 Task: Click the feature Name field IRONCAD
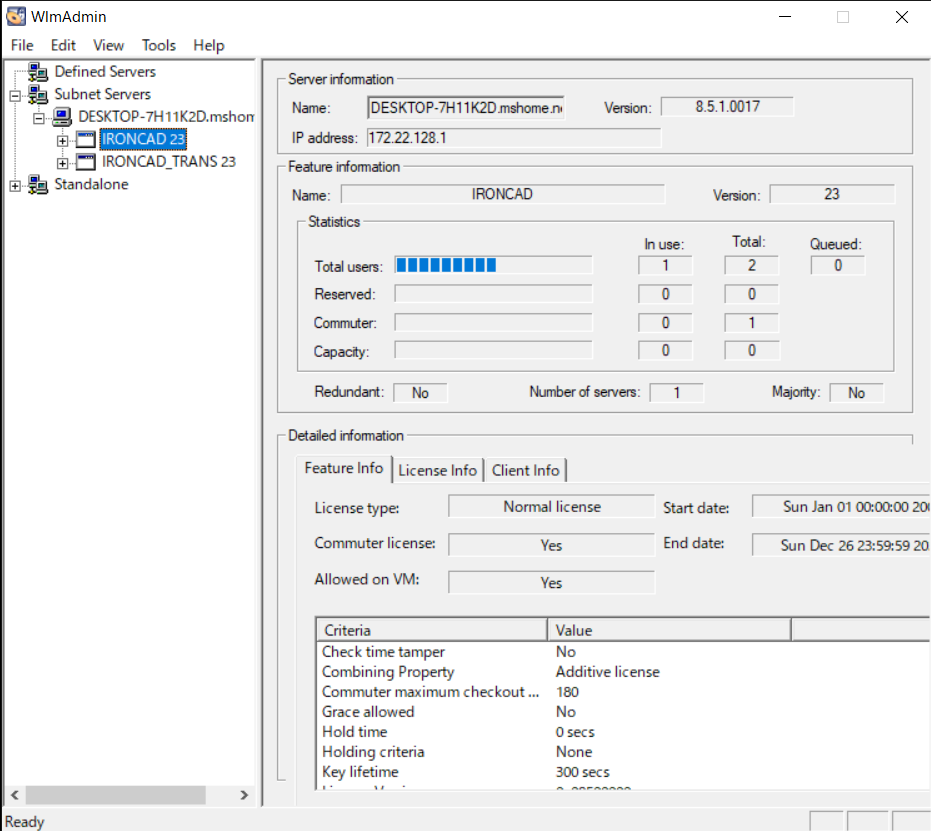[503, 194]
